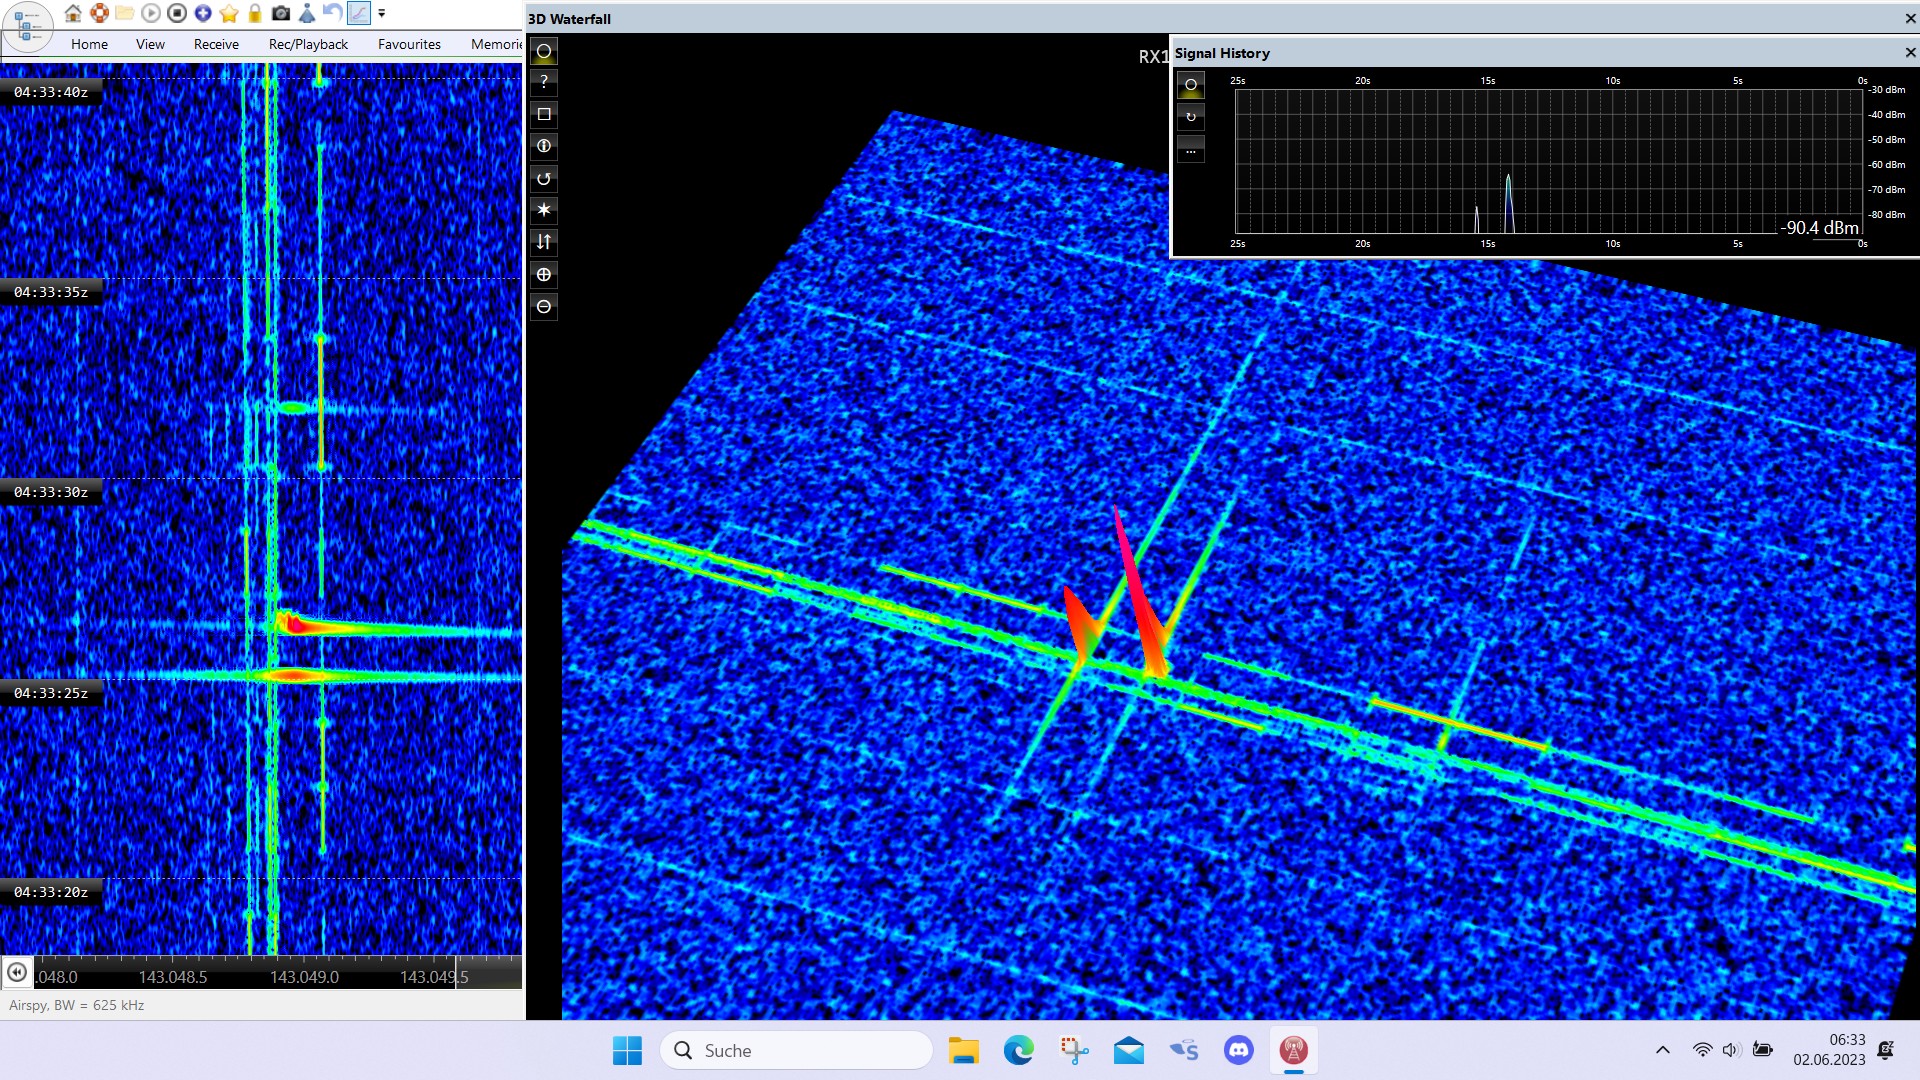Select the Rec/Playback ribbon tab
The width and height of the screenshot is (1920, 1080).
[x=308, y=44]
